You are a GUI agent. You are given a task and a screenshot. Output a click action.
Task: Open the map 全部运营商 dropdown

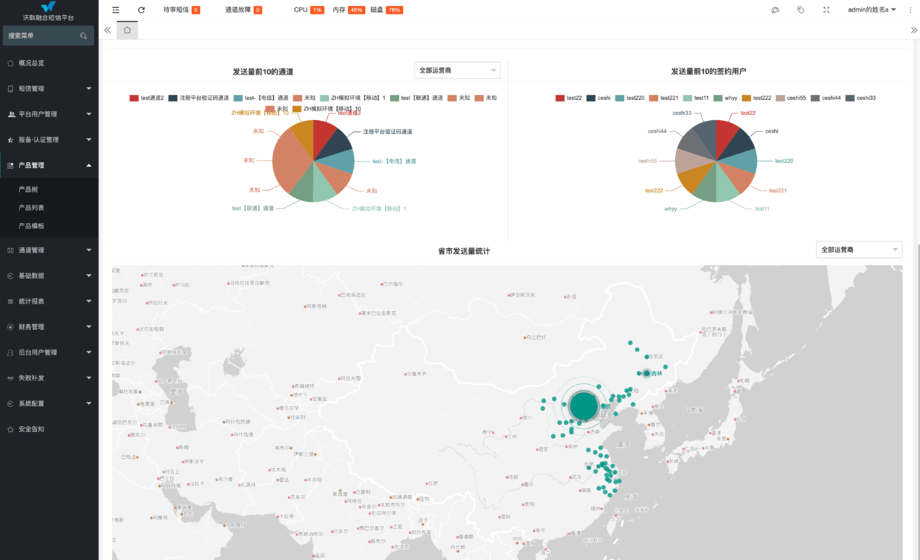[859, 250]
